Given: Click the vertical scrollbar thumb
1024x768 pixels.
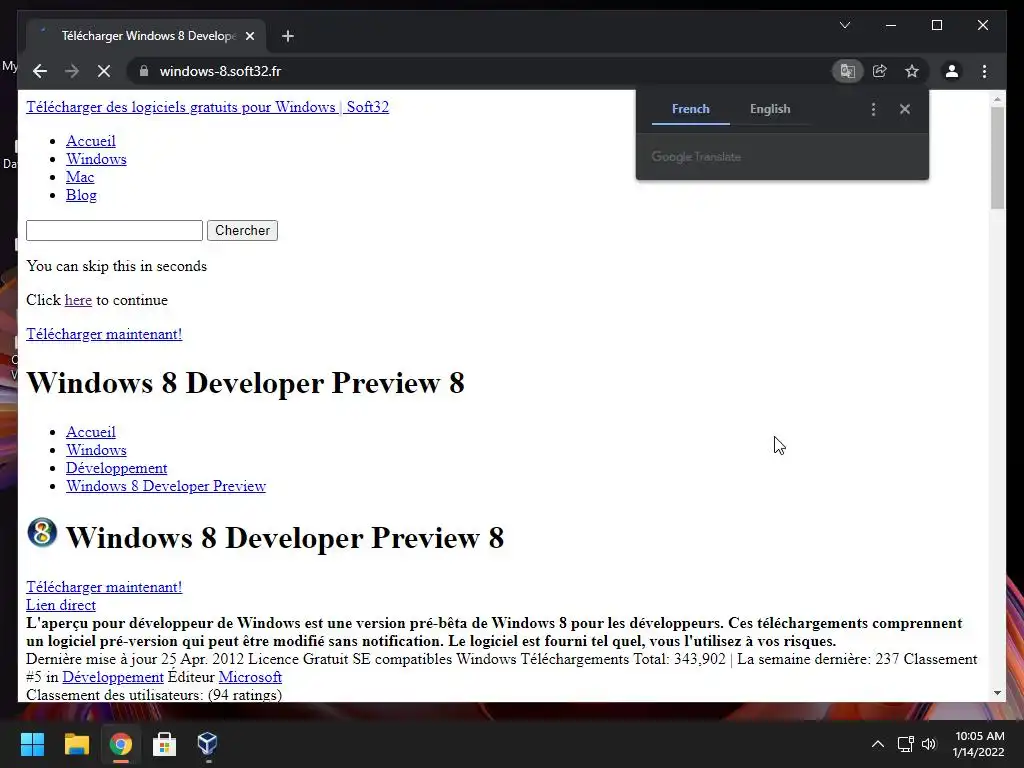Looking at the screenshot, I should coord(997,157).
